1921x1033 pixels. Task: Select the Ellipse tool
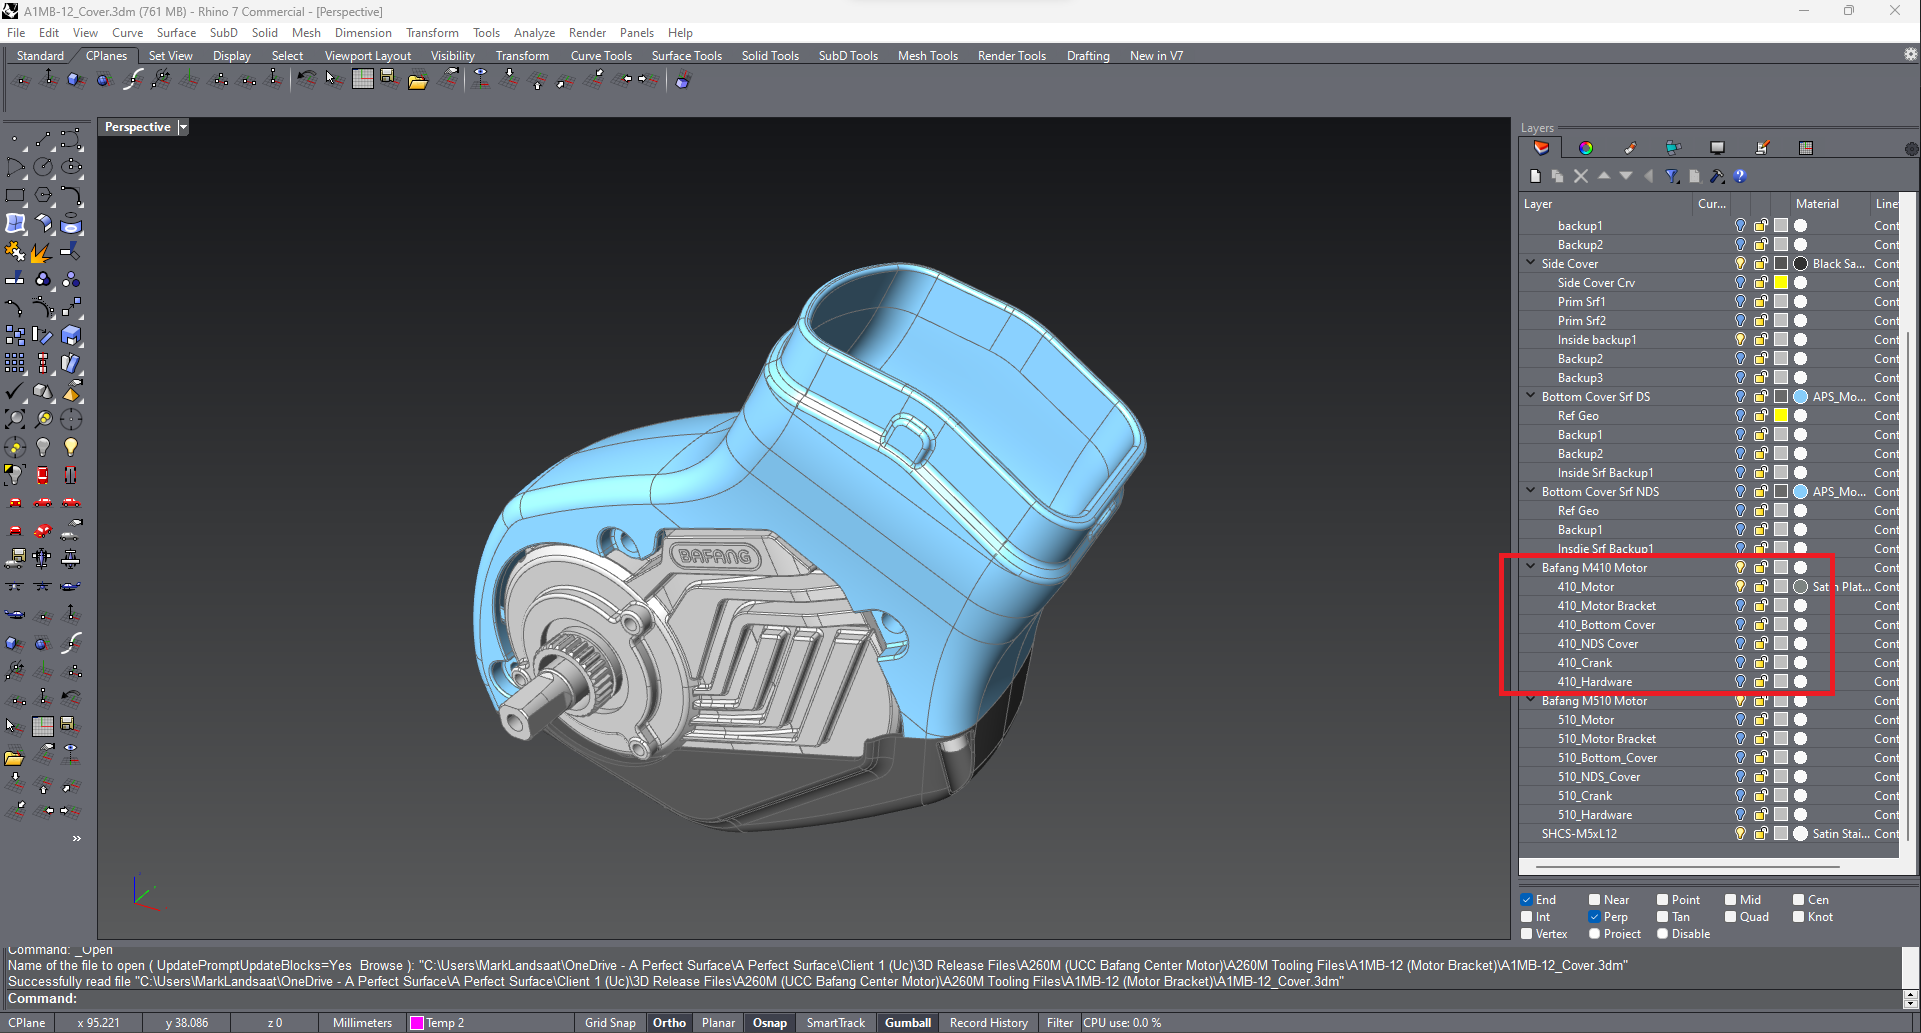tap(71, 167)
